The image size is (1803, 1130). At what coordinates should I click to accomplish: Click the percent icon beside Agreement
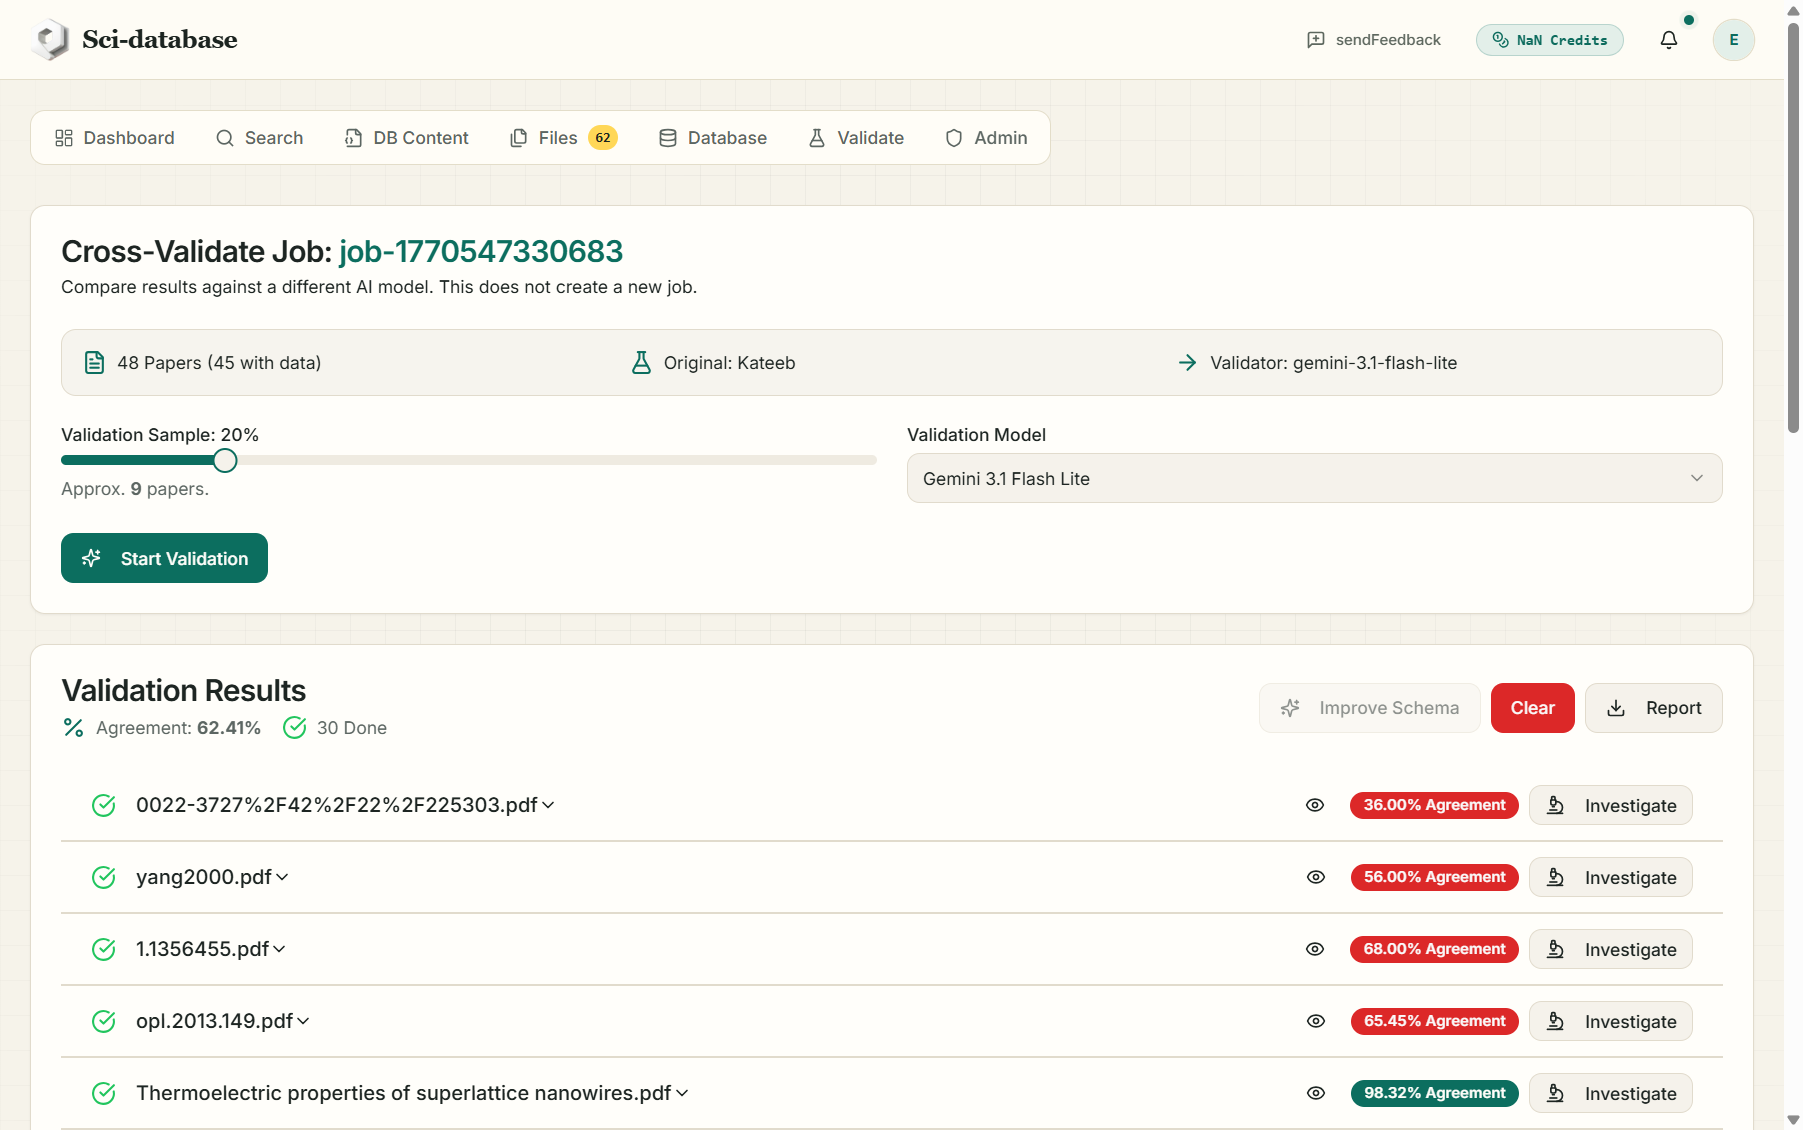[73, 728]
